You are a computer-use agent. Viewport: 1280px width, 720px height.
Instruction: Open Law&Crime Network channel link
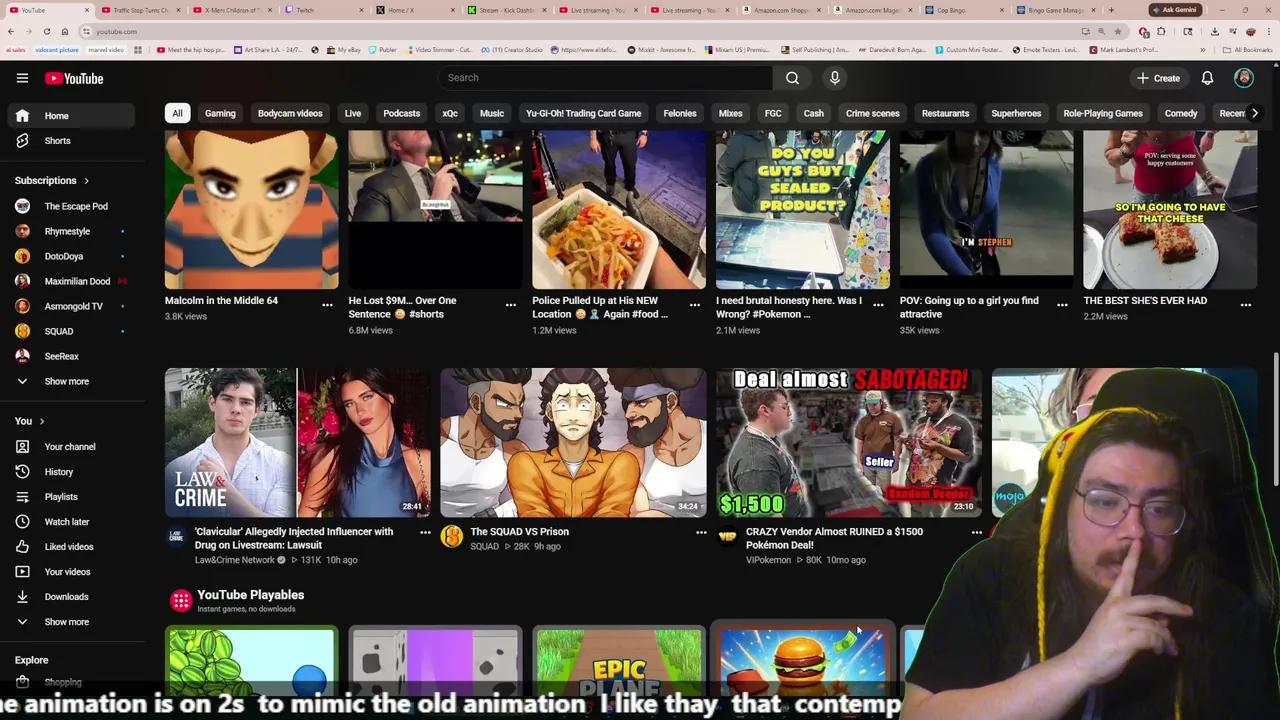click(235, 560)
